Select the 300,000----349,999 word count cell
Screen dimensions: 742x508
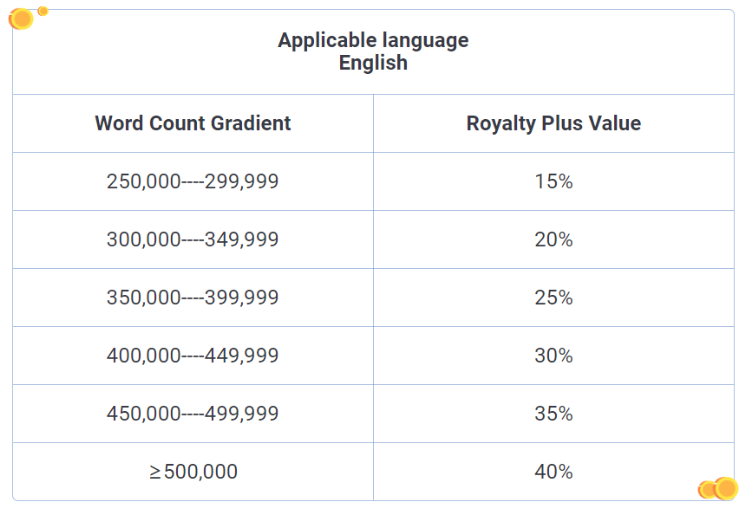[193, 240]
